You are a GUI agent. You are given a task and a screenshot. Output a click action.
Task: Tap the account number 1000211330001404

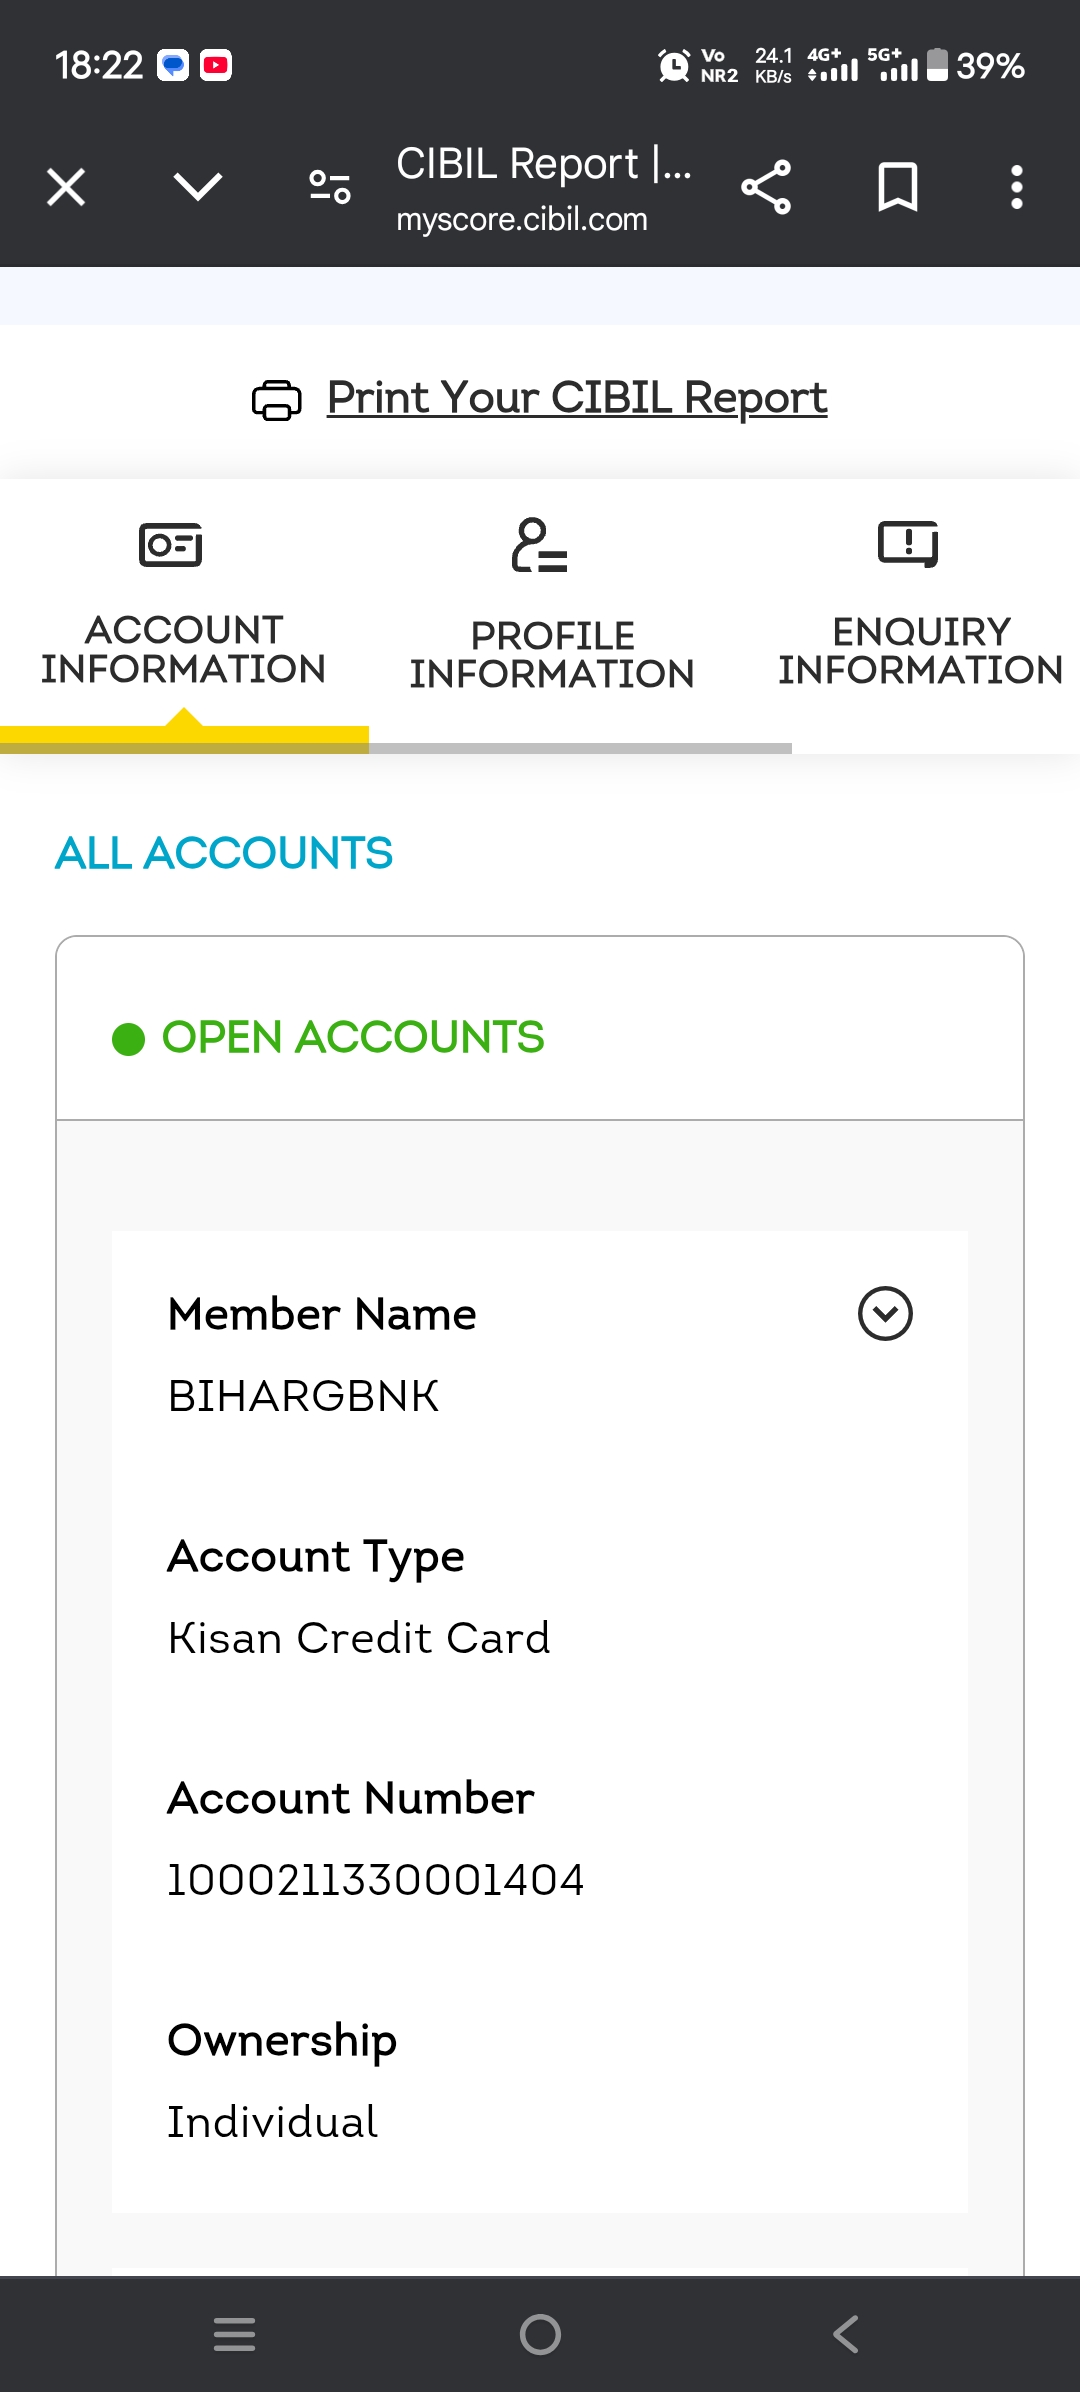pyautogui.click(x=376, y=1880)
